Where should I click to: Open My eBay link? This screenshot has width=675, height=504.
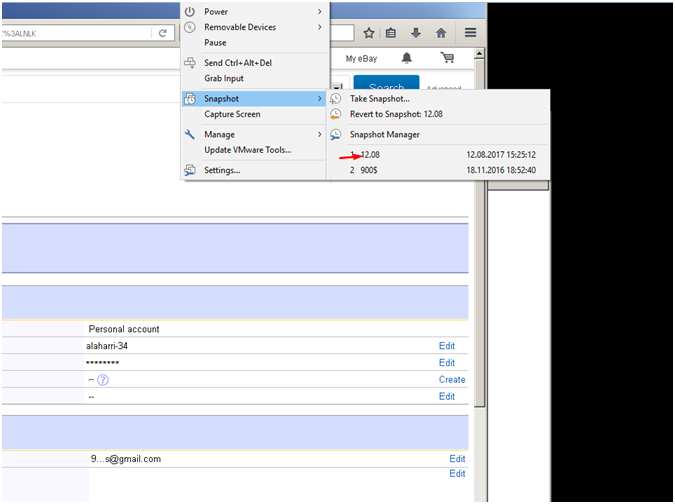coord(361,59)
